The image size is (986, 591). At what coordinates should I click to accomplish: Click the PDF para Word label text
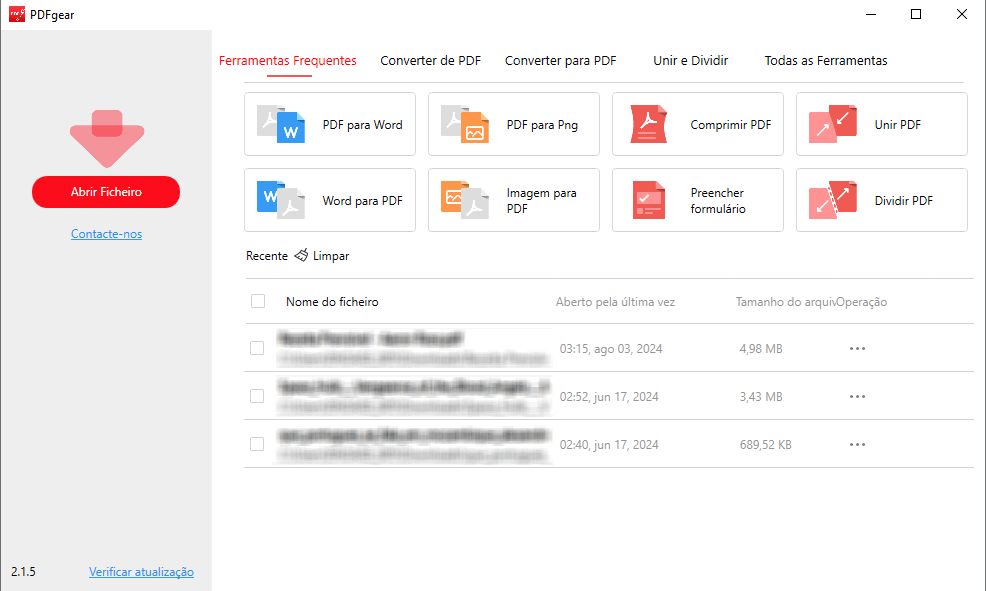pos(362,124)
